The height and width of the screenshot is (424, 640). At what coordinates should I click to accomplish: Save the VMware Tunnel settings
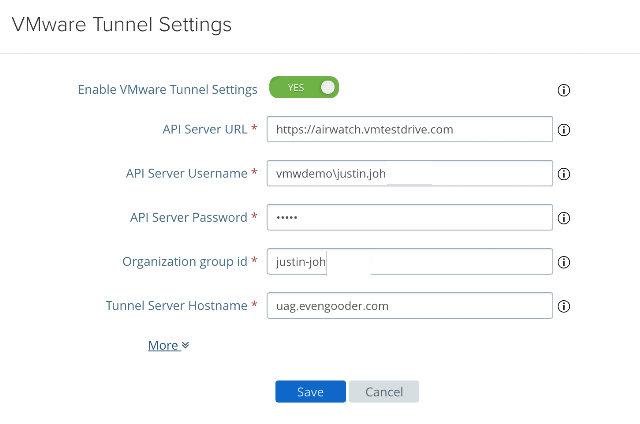point(310,392)
